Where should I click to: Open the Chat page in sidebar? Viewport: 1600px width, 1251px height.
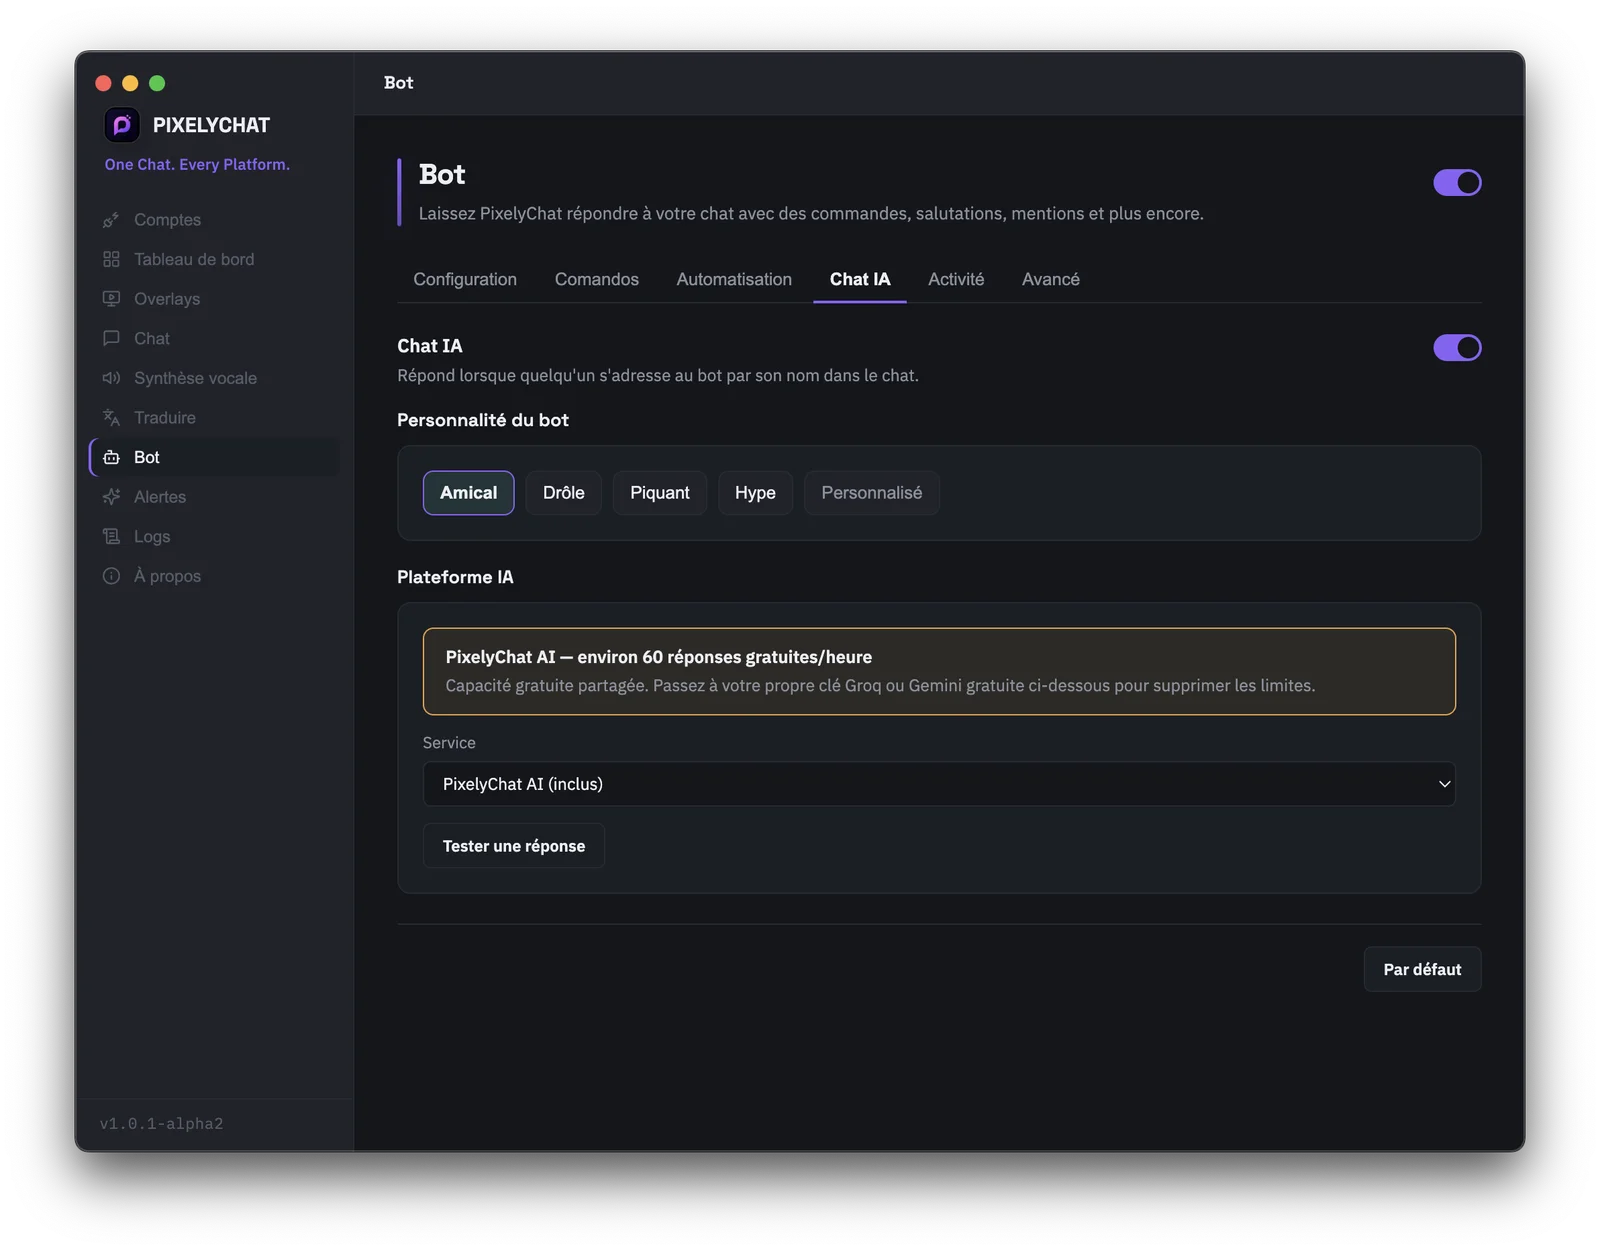pos(214,338)
